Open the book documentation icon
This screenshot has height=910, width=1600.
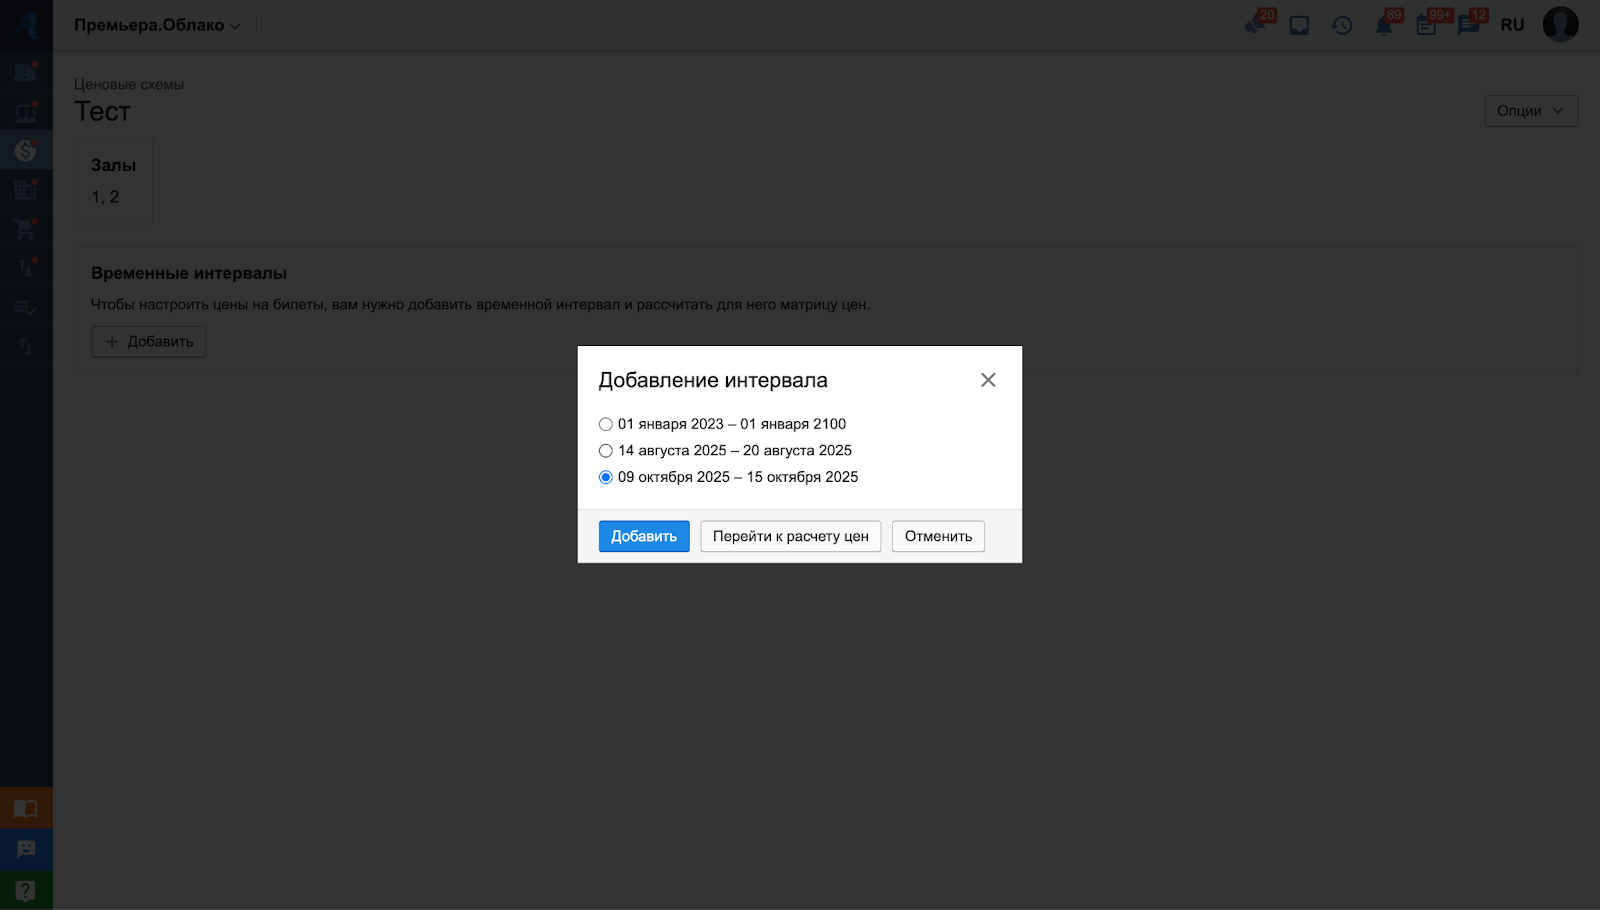pos(26,808)
